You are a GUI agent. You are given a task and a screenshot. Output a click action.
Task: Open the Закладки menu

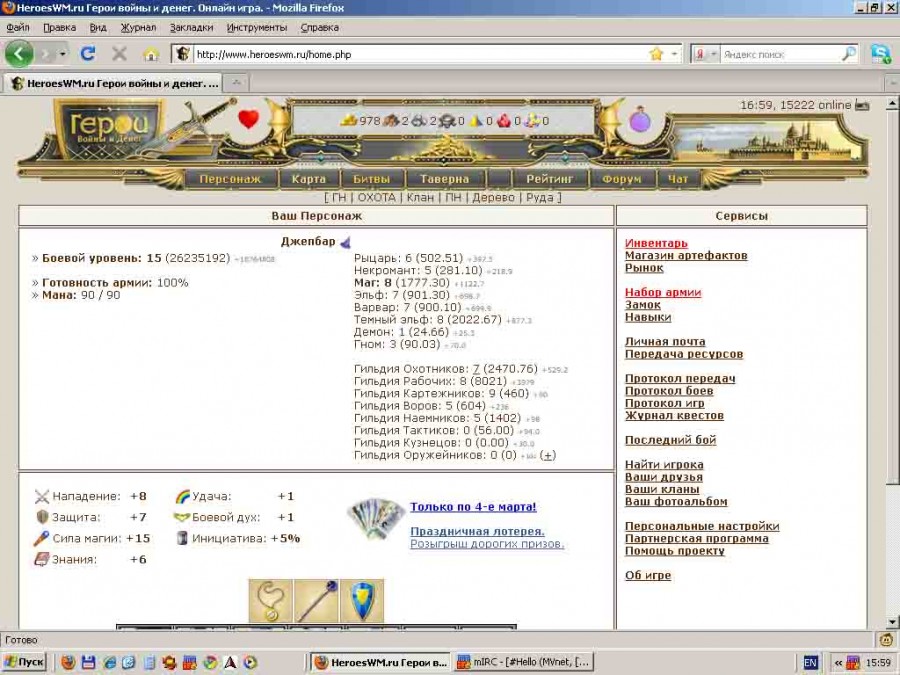(x=191, y=27)
